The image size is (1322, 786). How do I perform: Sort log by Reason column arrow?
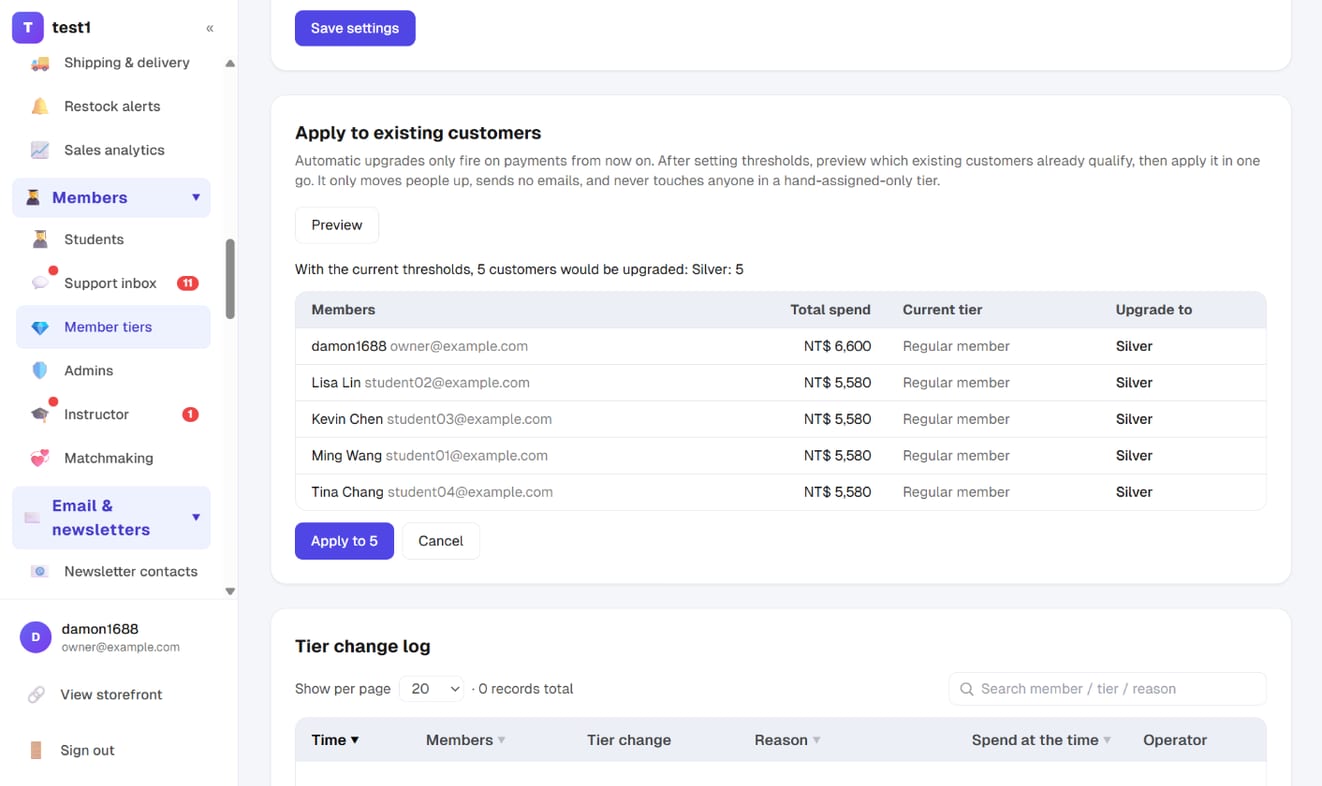817,740
